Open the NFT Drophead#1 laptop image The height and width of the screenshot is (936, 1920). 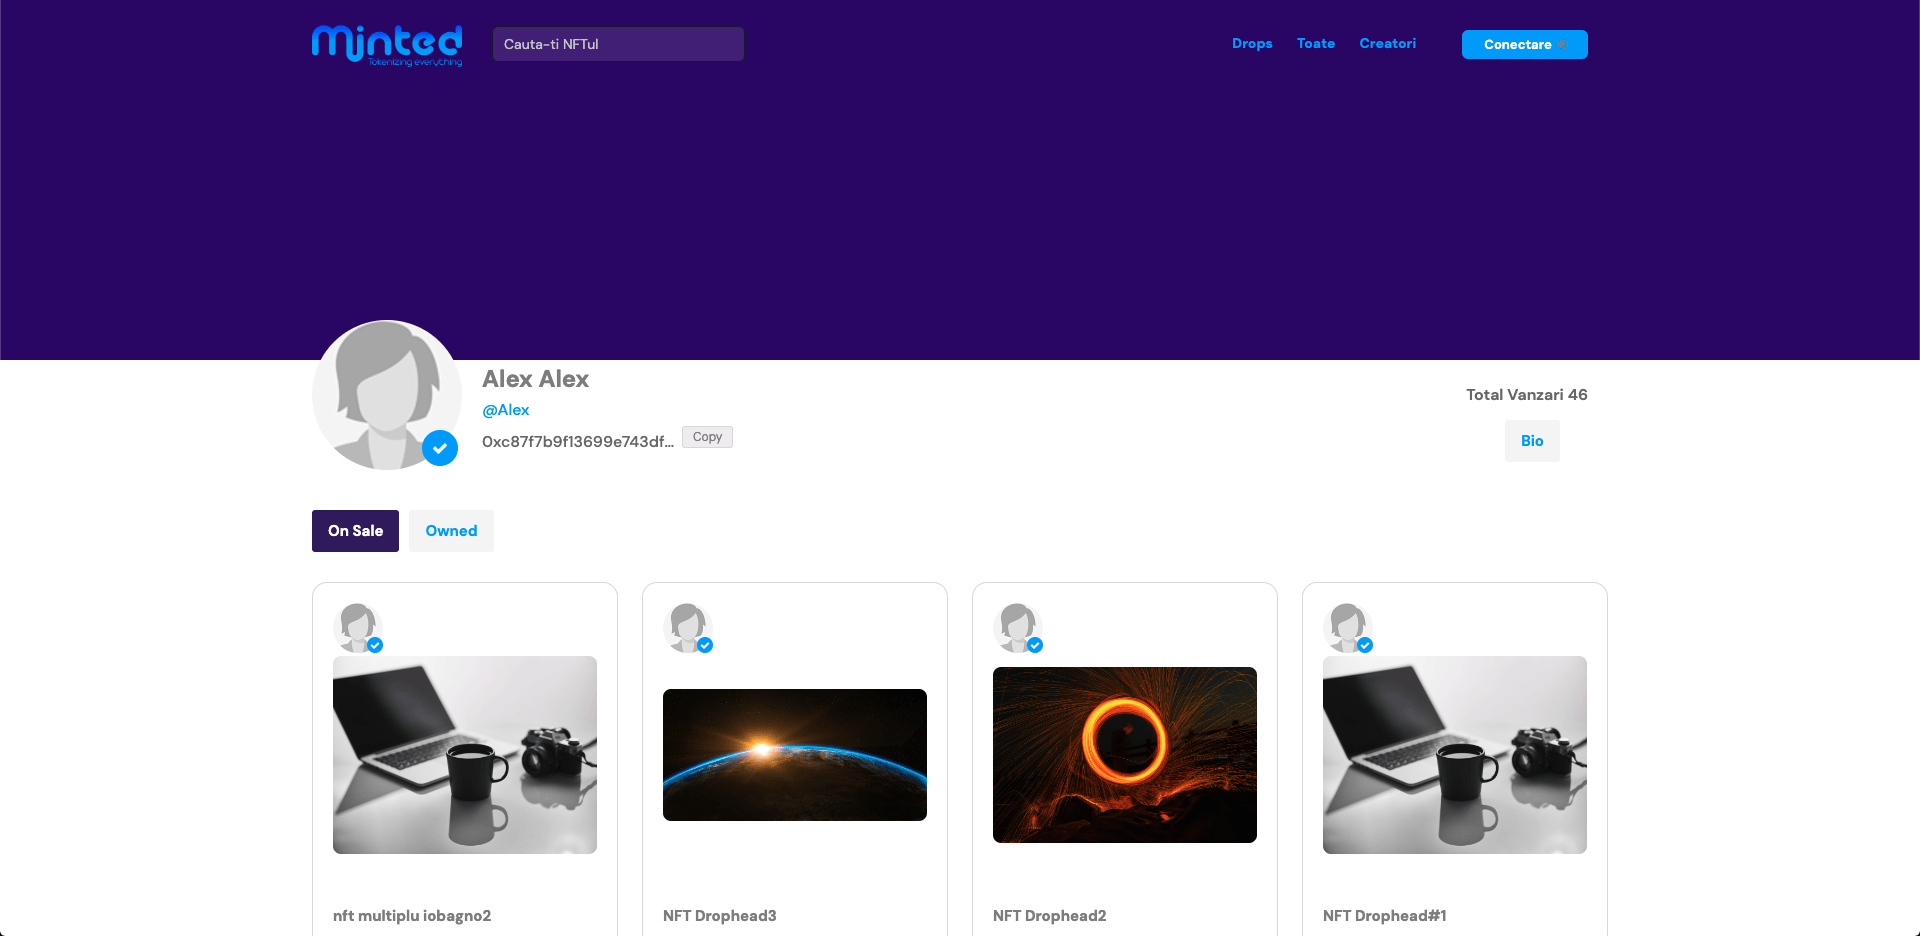click(x=1455, y=755)
